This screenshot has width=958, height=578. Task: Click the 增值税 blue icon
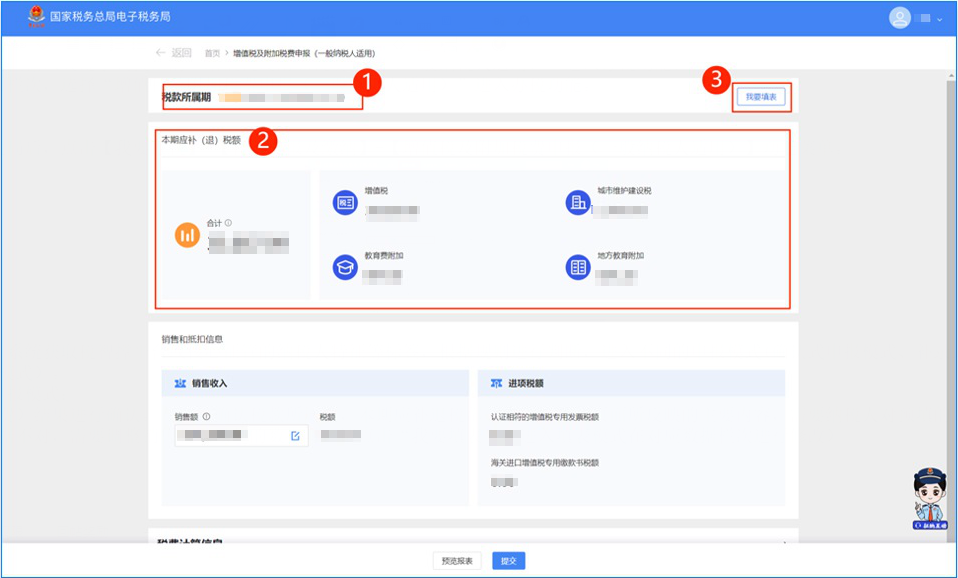(345, 202)
